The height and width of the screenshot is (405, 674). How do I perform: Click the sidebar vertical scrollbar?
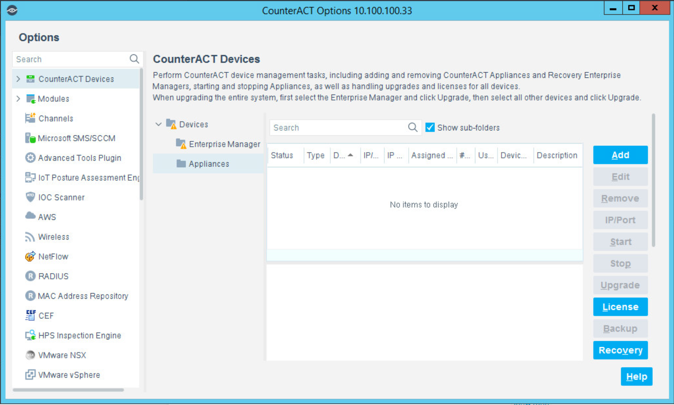pos(141,135)
